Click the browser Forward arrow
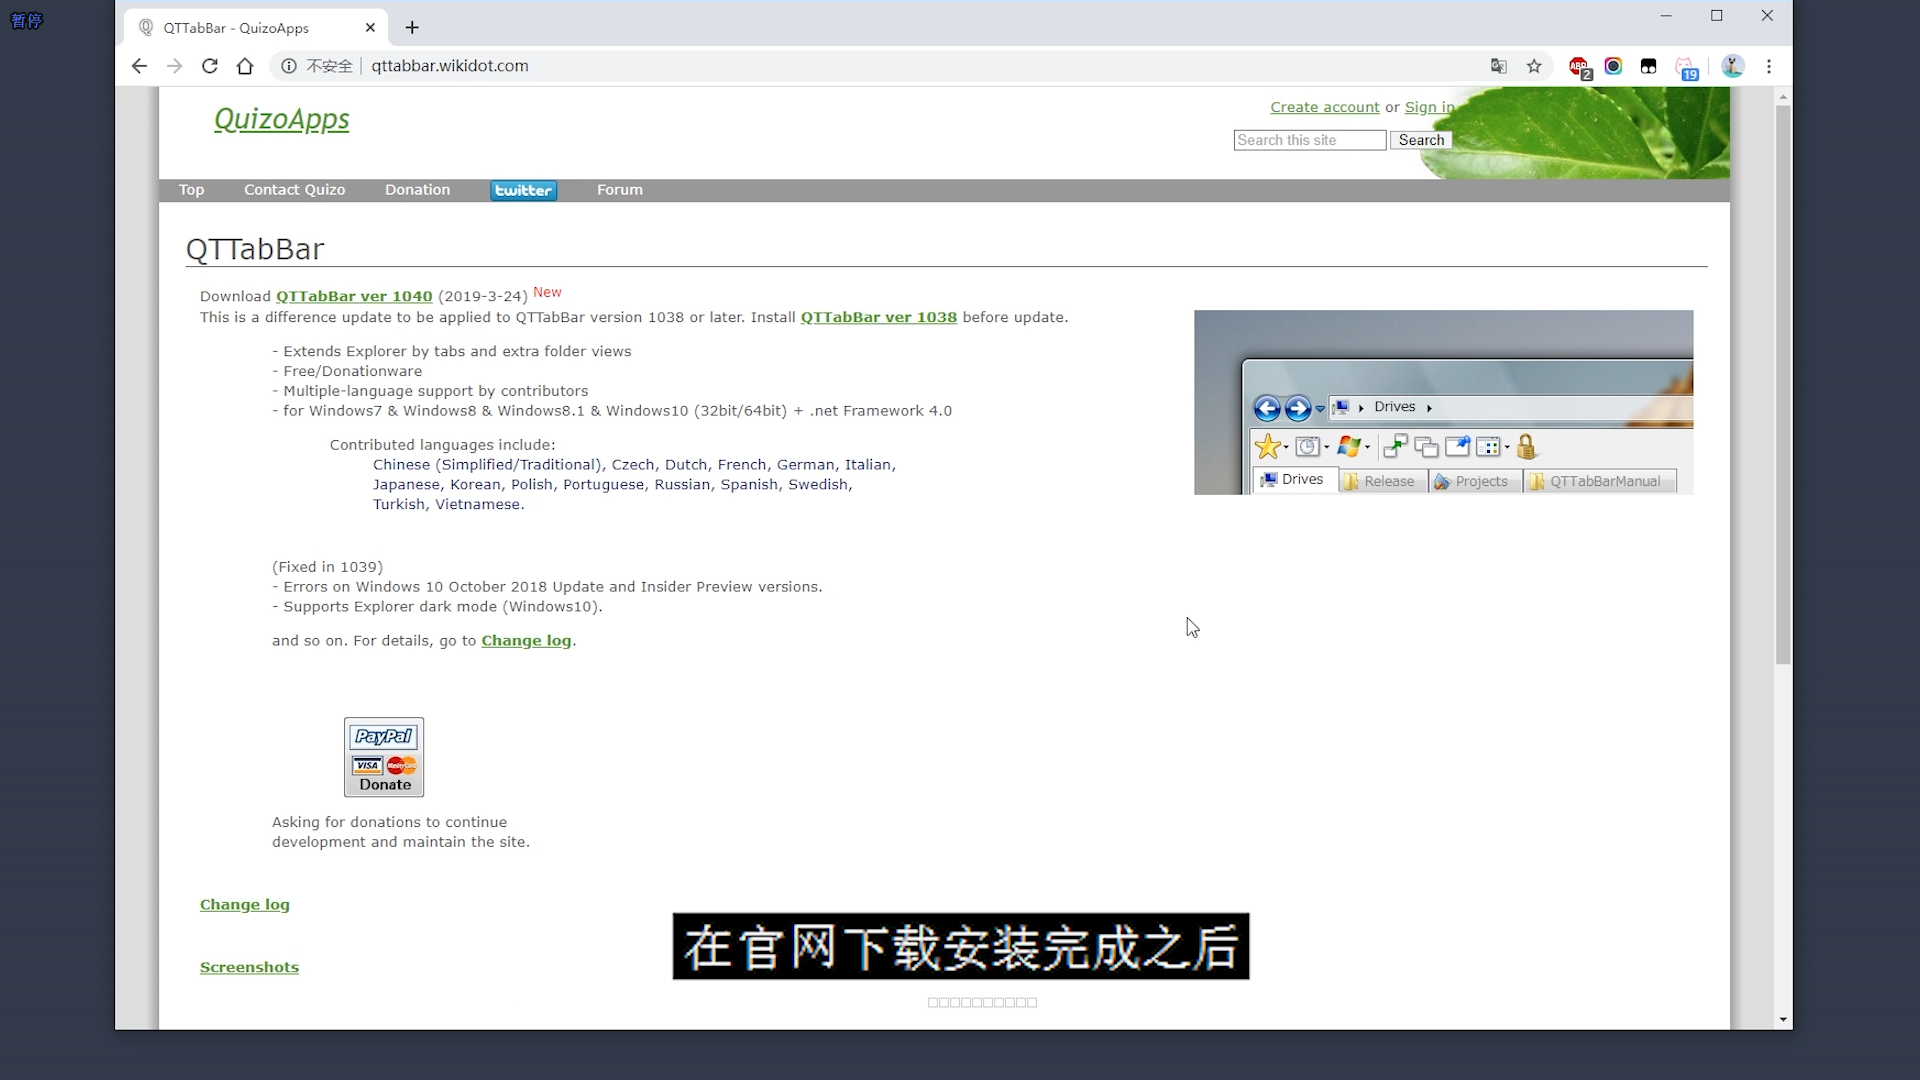The width and height of the screenshot is (1920, 1080). point(174,66)
